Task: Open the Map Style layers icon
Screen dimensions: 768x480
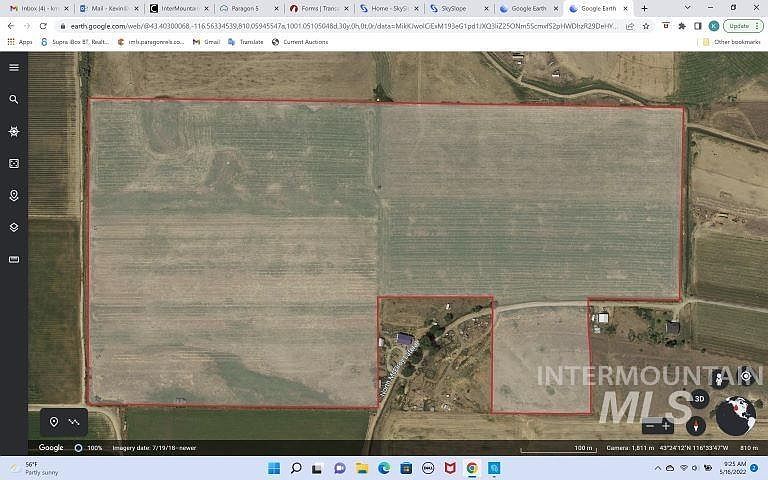Action: tap(14, 227)
